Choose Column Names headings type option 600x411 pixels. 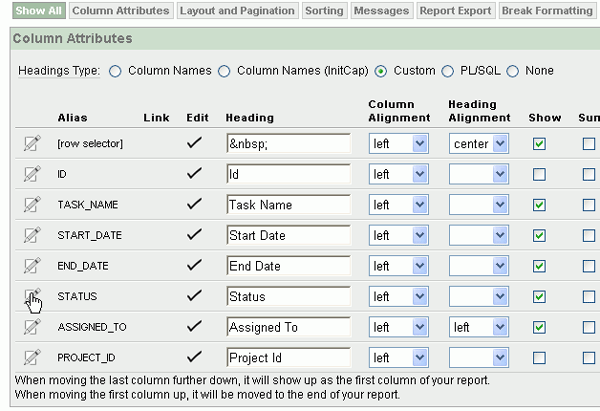click(115, 71)
